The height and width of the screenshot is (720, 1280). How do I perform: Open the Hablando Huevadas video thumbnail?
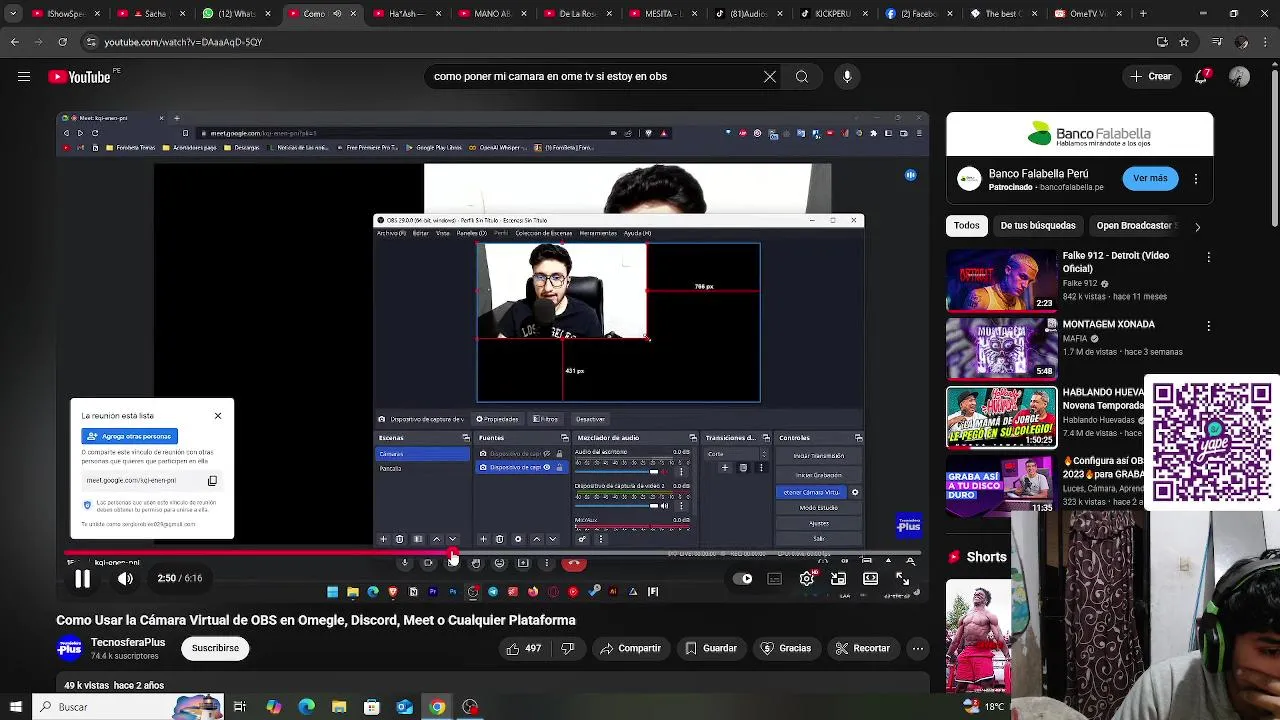1001,418
